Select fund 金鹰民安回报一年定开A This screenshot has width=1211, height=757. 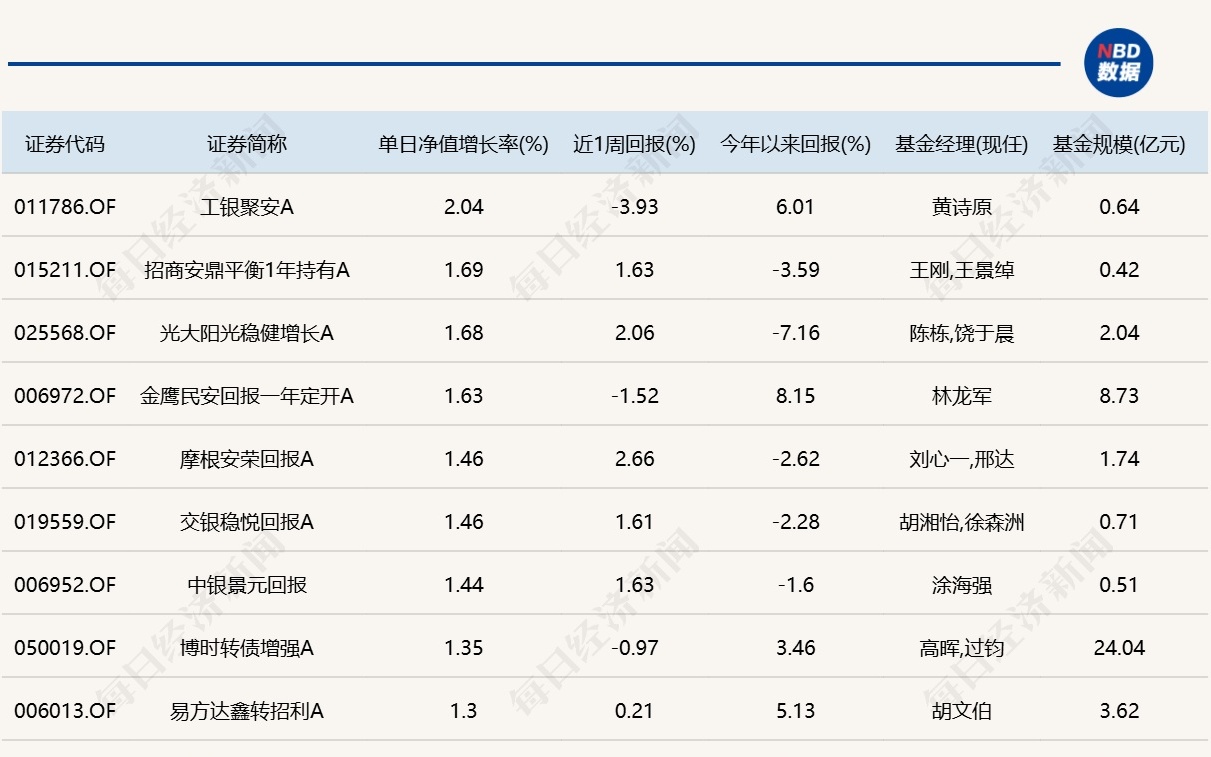[x=247, y=396]
